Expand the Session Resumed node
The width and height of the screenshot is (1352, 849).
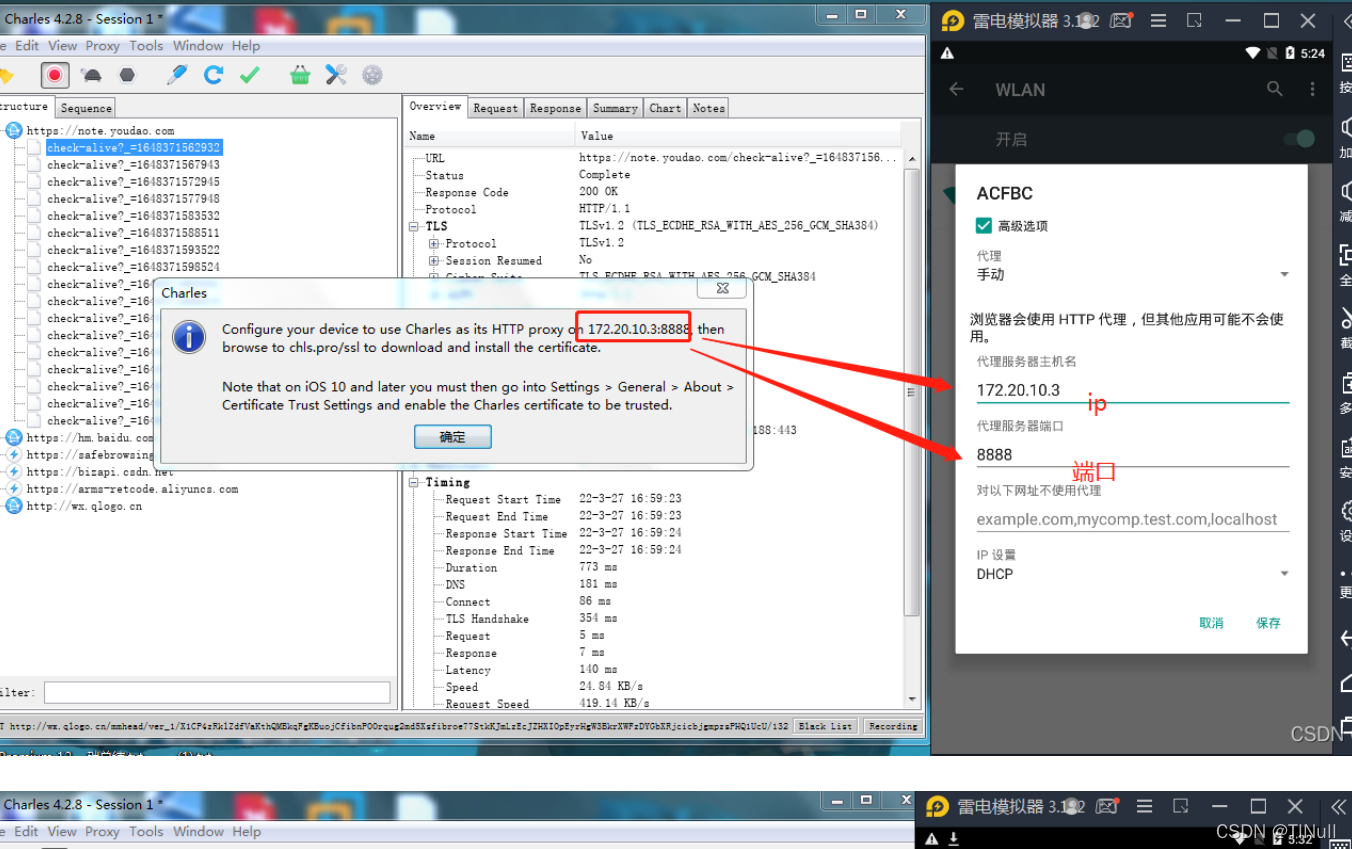434,261
